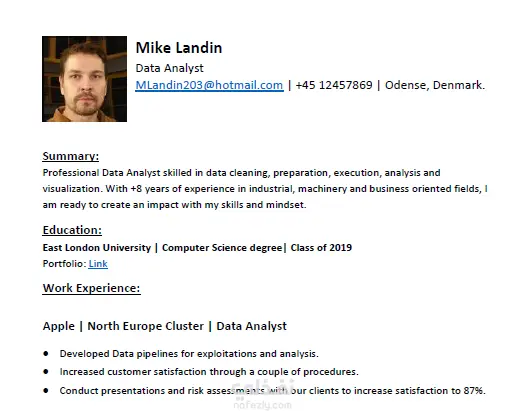Click the location text Odense, Denmark

[x=435, y=85]
